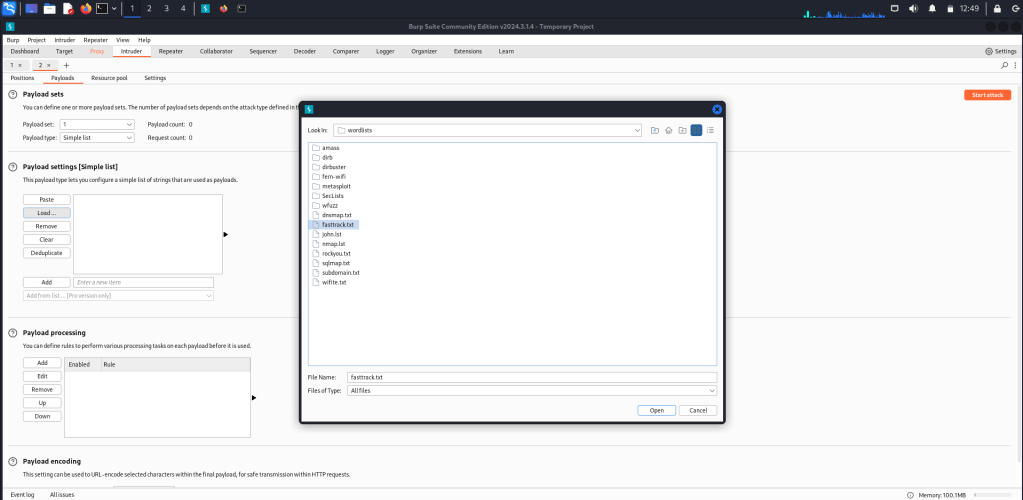
Task: Create a new folder in file dialog
Action: tap(682, 130)
